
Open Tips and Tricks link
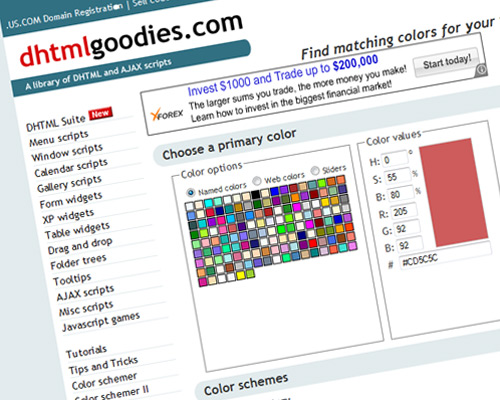point(103,366)
